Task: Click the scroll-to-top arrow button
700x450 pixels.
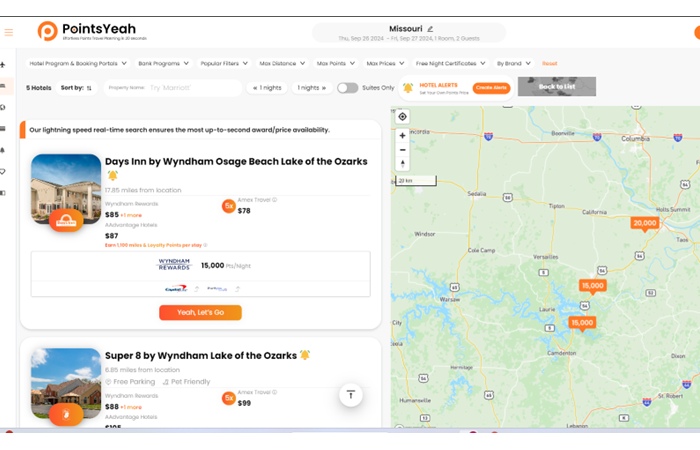Action: tap(351, 395)
